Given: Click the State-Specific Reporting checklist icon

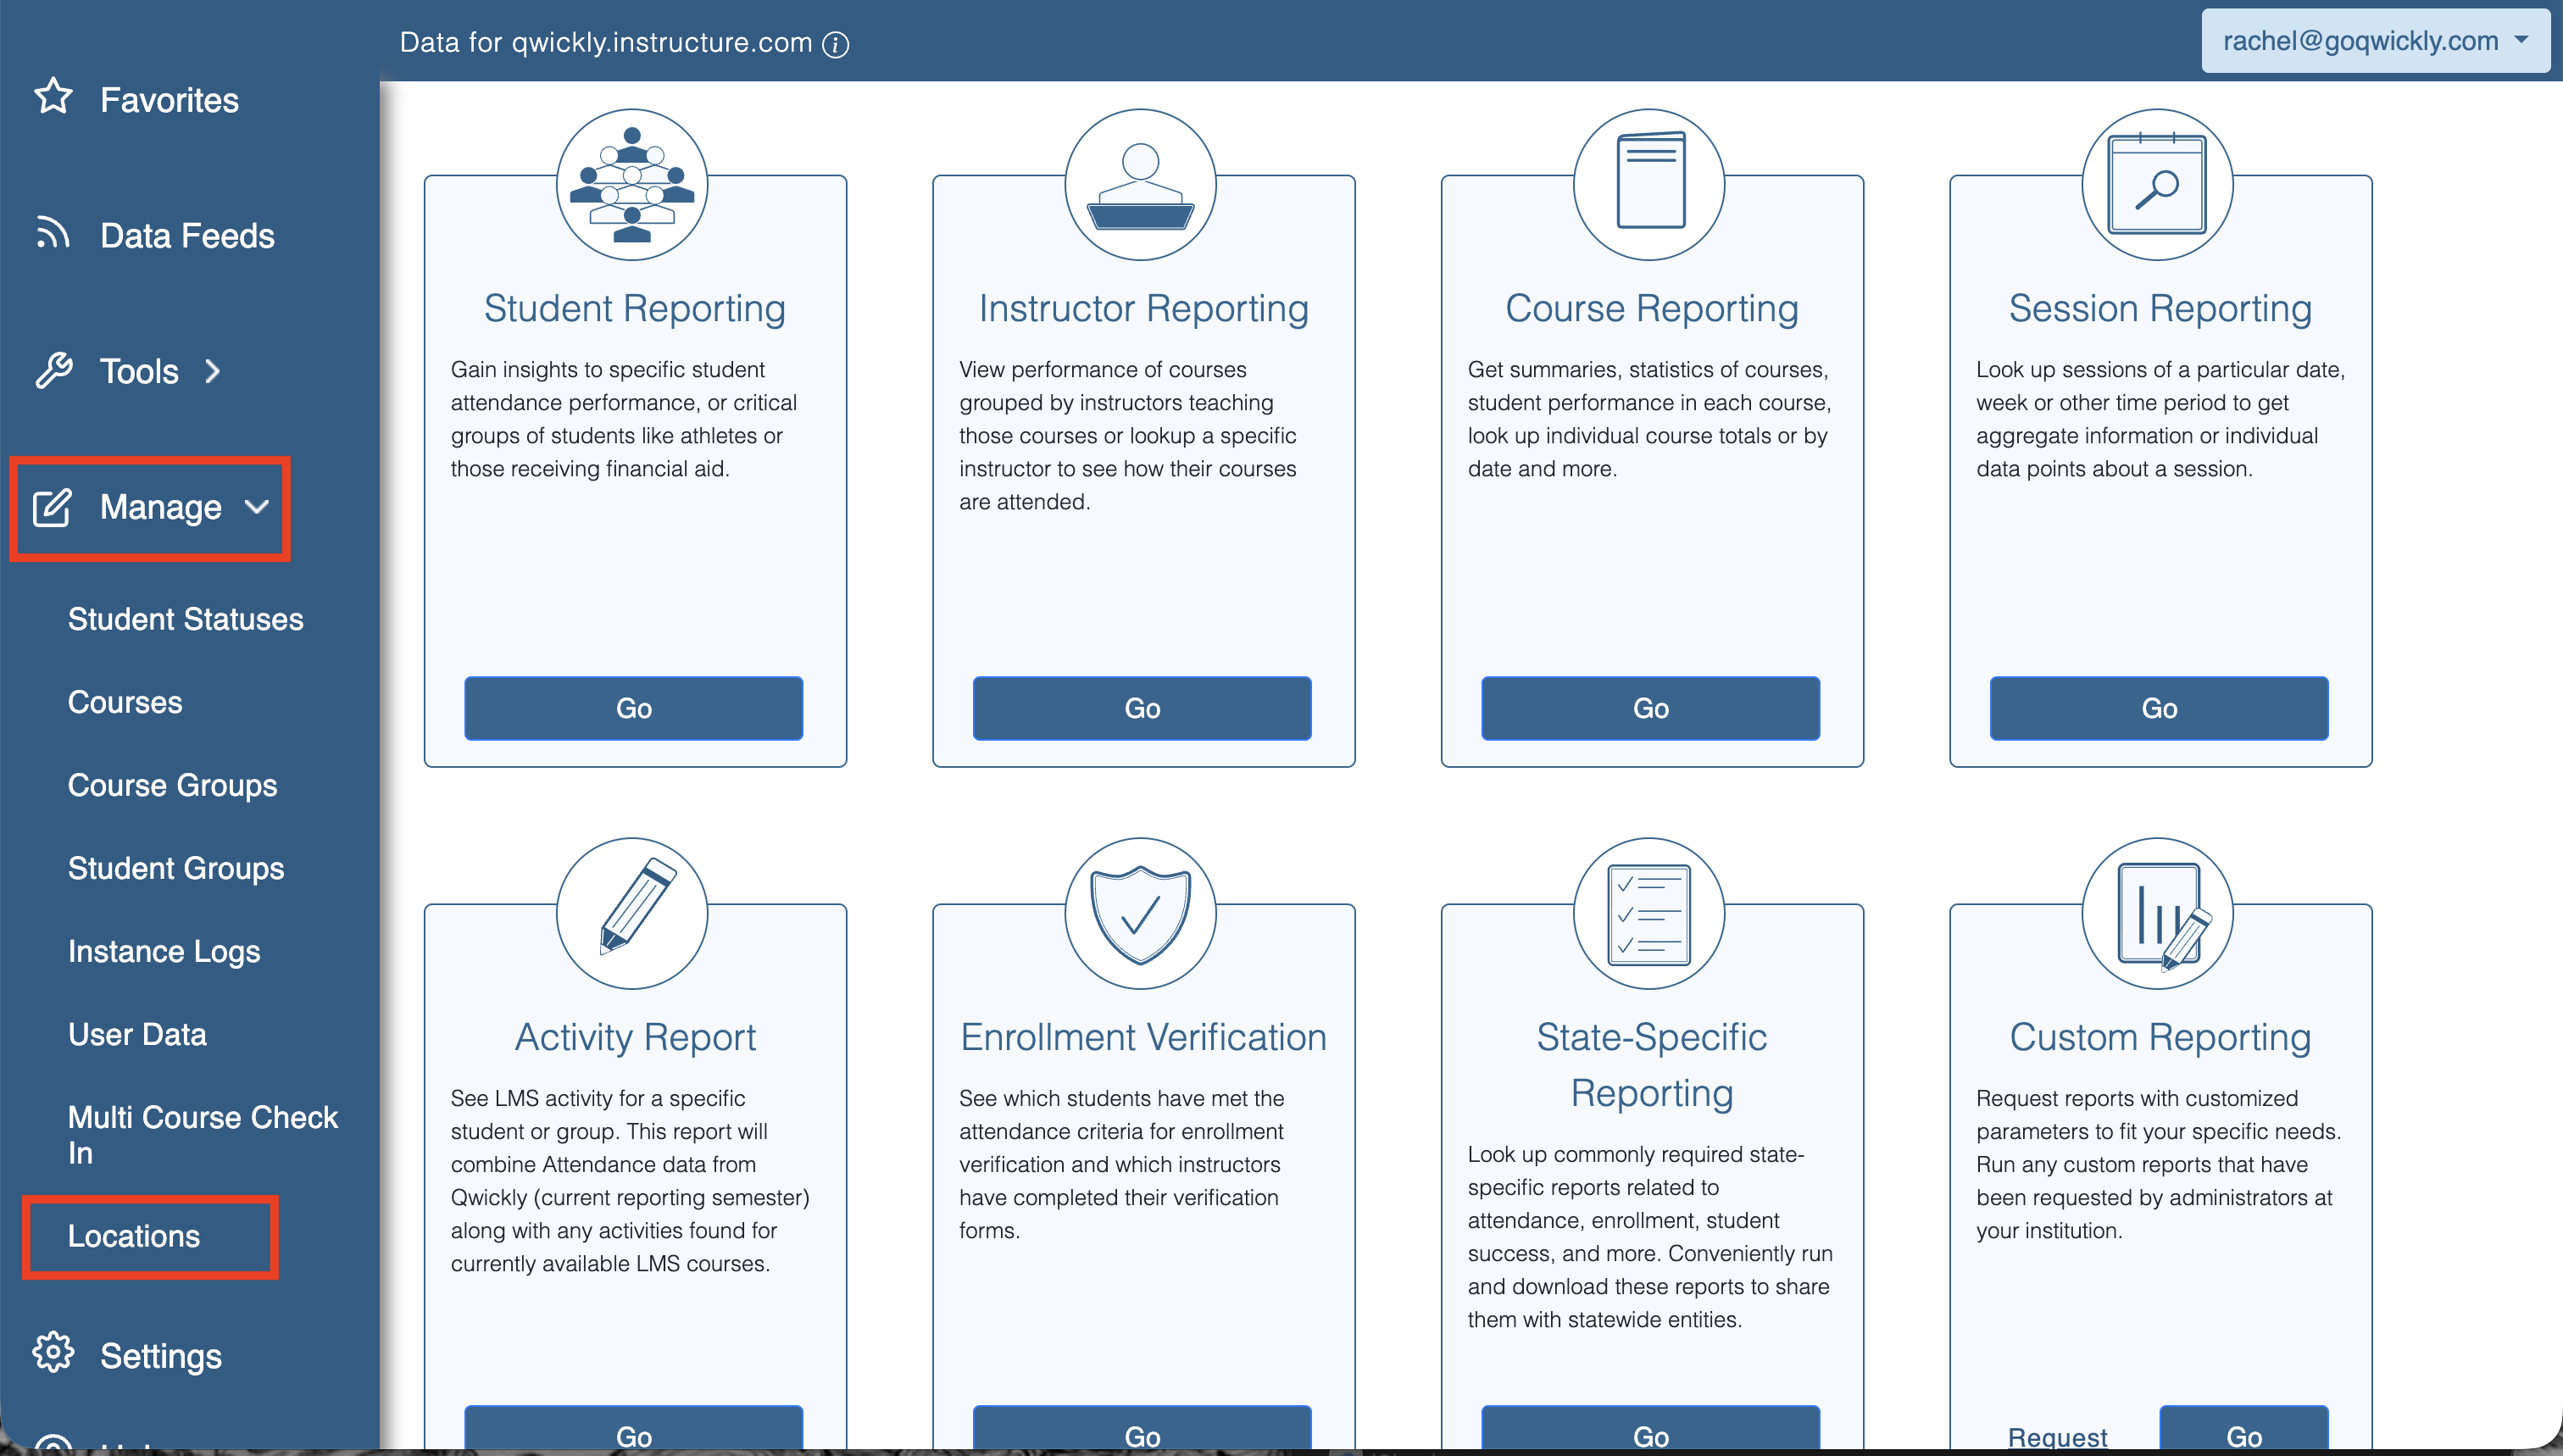Looking at the screenshot, I should point(1650,913).
